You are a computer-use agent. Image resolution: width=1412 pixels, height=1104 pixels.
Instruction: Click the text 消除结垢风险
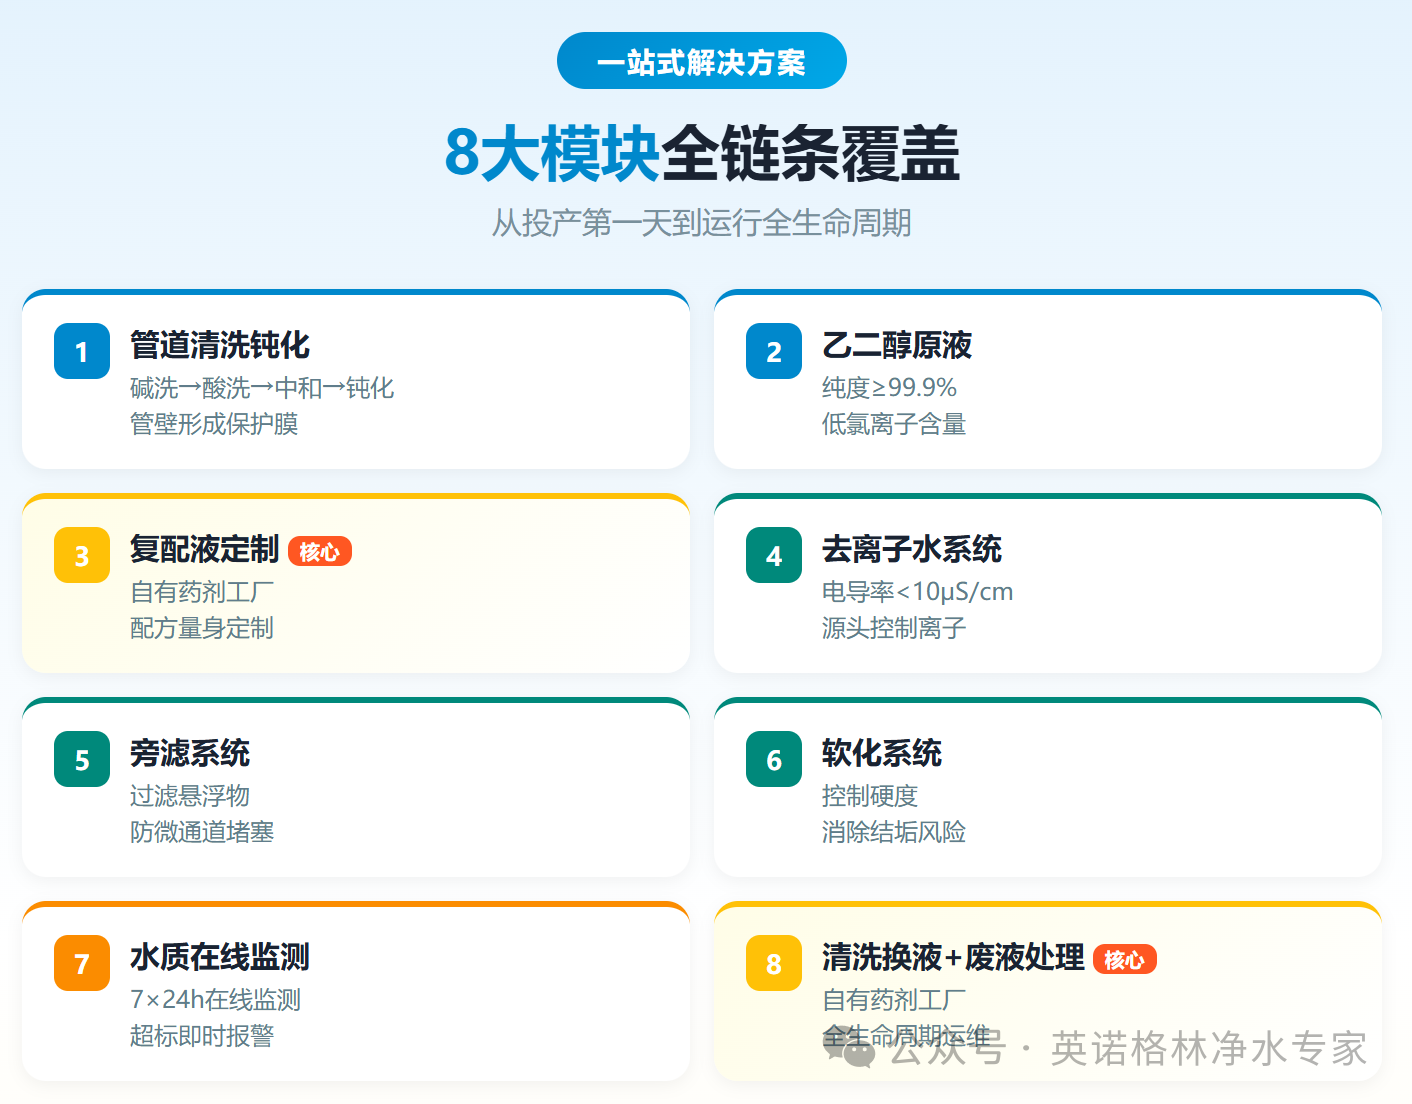tap(894, 832)
